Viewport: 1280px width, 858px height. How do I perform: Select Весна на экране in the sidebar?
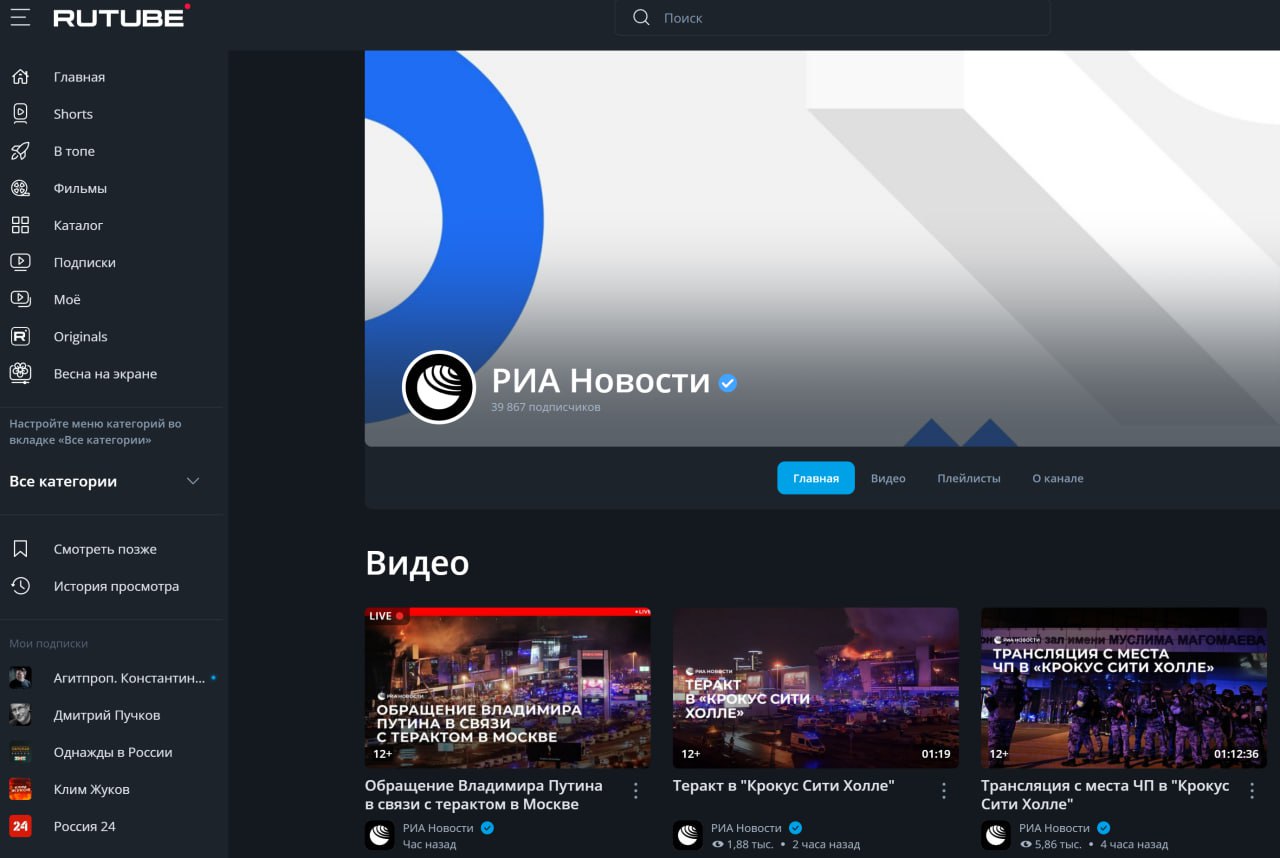(x=104, y=373)
